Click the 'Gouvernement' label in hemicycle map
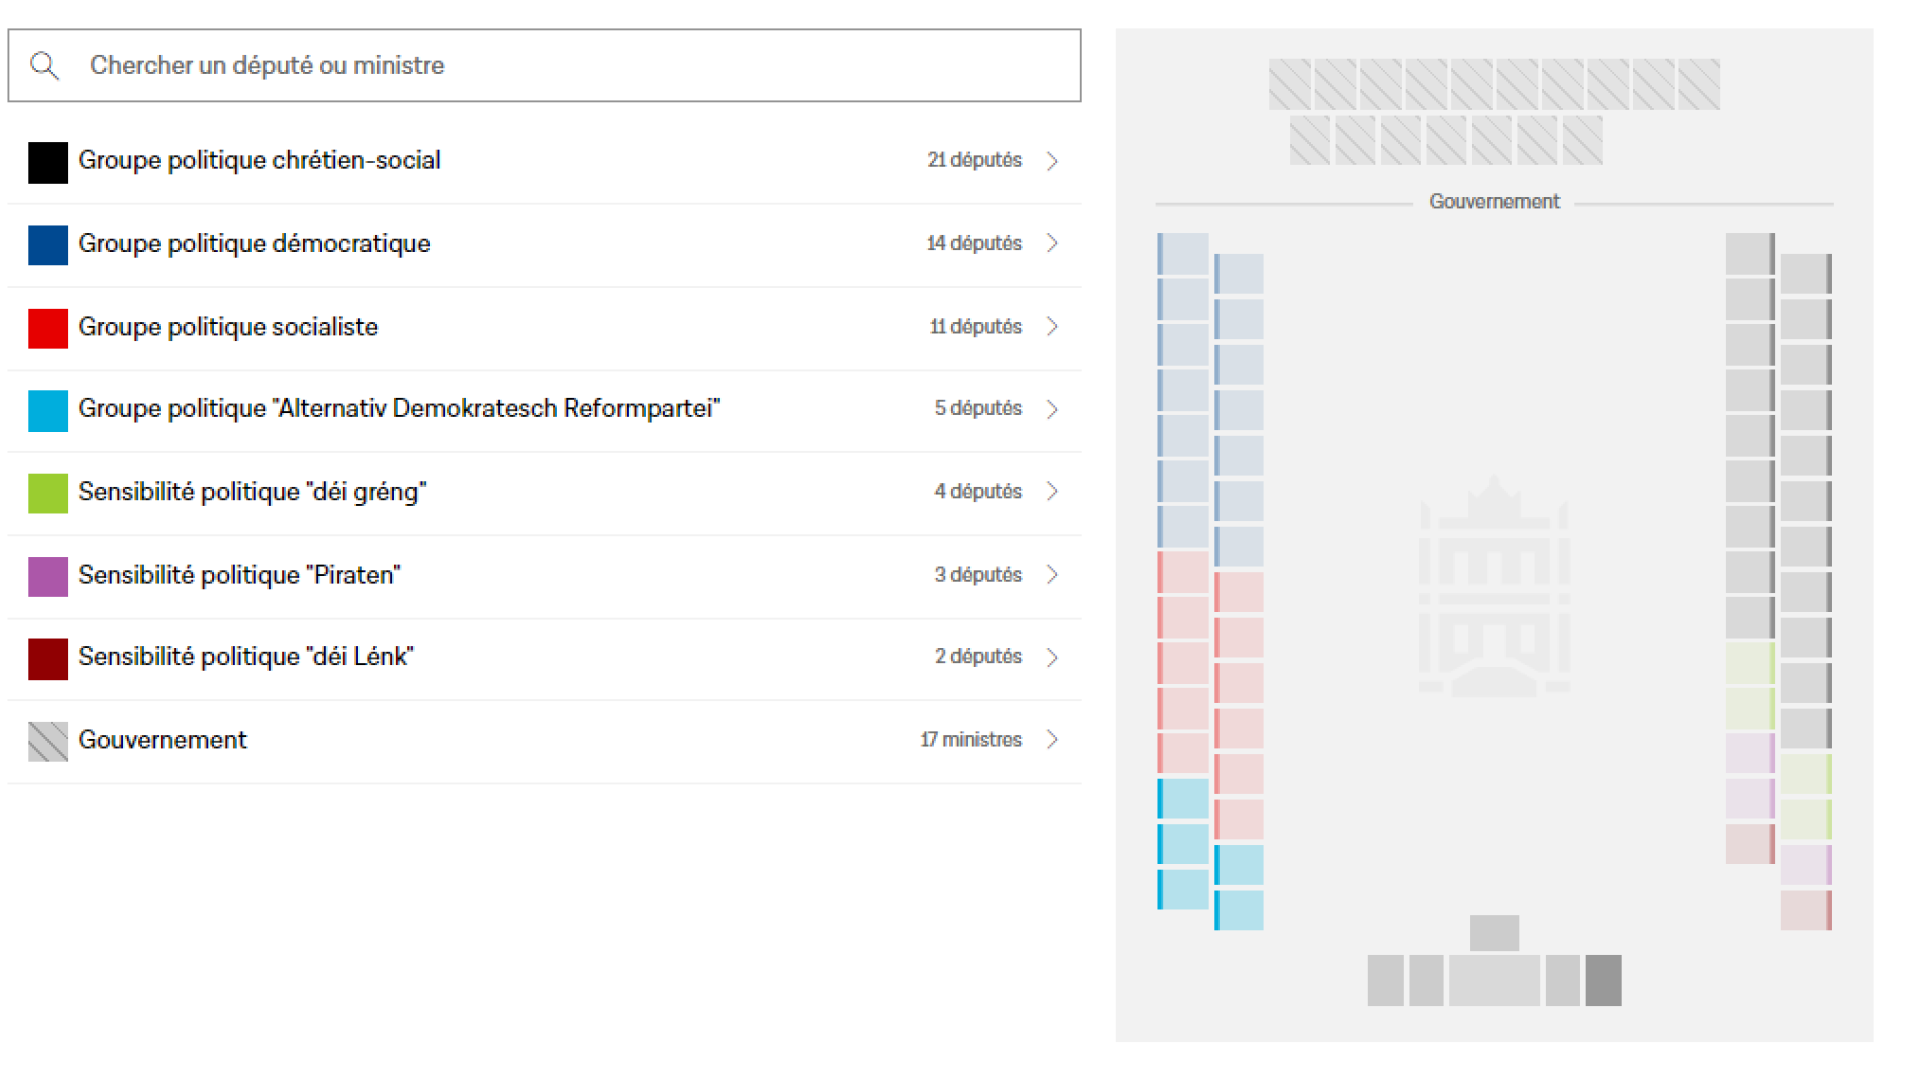The height and width of the screenshot is (1080, 1920). (x=1494, y=202)
